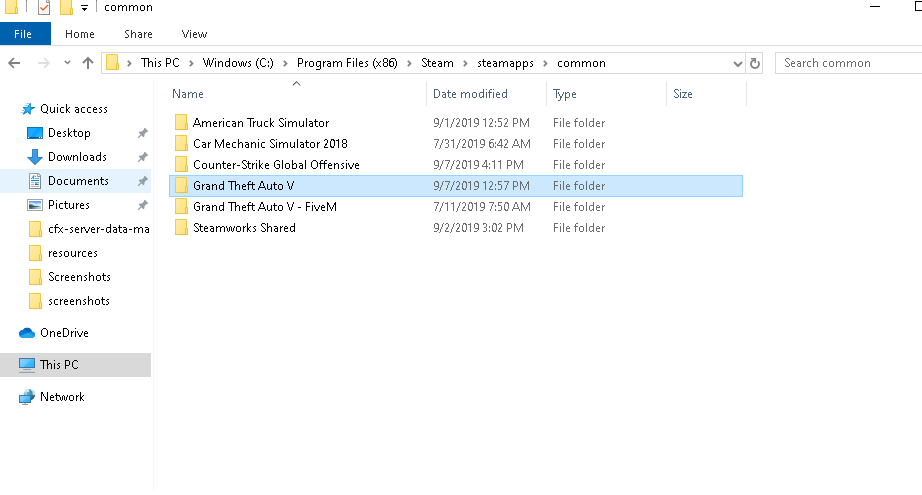Image resolution: width=922 pixels, height=495 pixels.
Task: Select the Counter-Strike Global Offensive folder icon
Action: coord(181,165)
